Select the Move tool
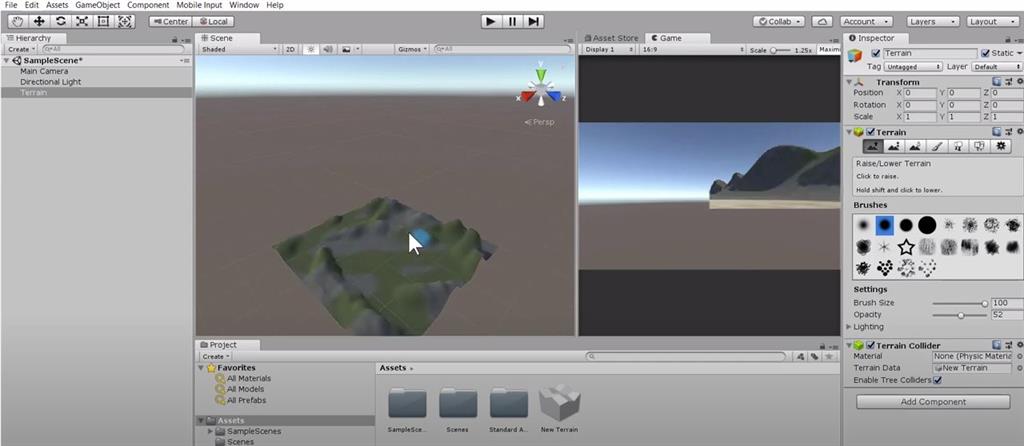 (x=39, y=22)
